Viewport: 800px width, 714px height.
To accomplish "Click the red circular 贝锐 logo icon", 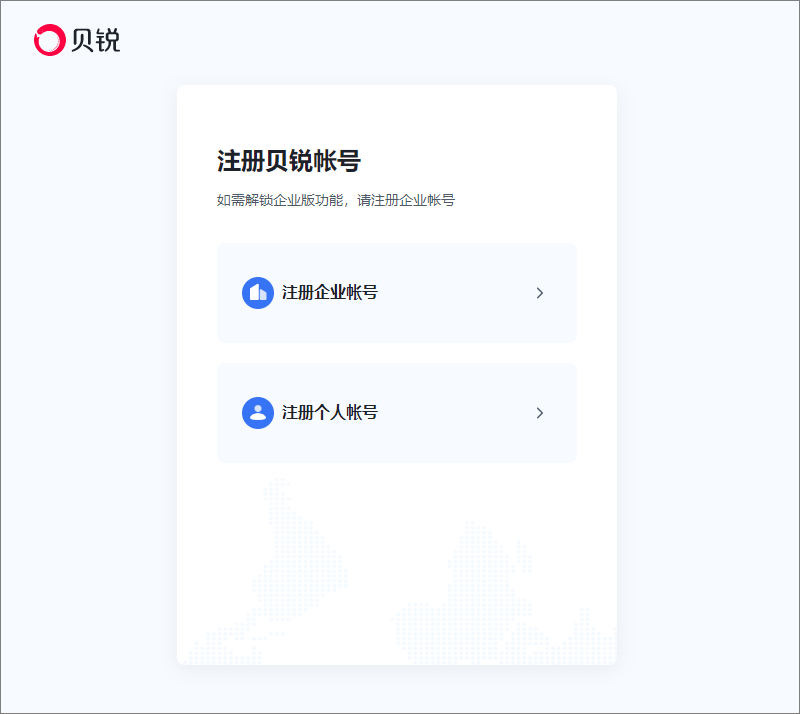I will (x=49, y=40).
